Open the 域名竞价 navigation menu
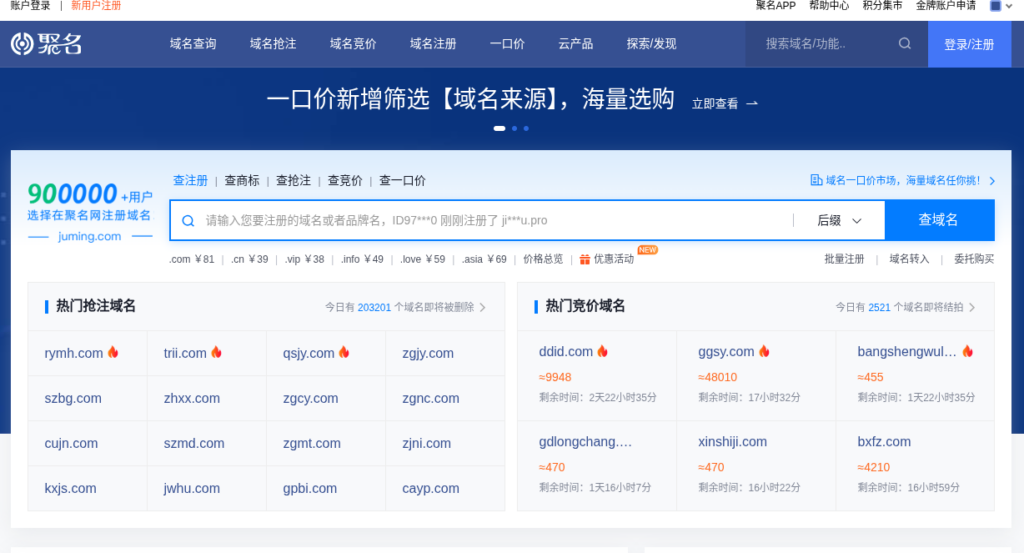Viewport: 1024px width, 553px height. coord(353,44)
